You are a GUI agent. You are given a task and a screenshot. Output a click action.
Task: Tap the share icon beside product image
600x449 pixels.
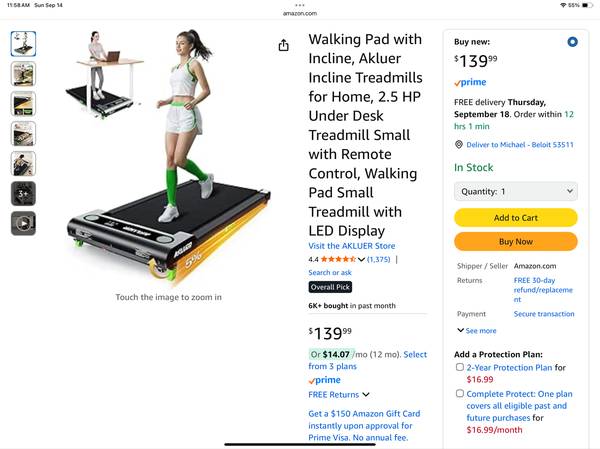coord(283,45)
